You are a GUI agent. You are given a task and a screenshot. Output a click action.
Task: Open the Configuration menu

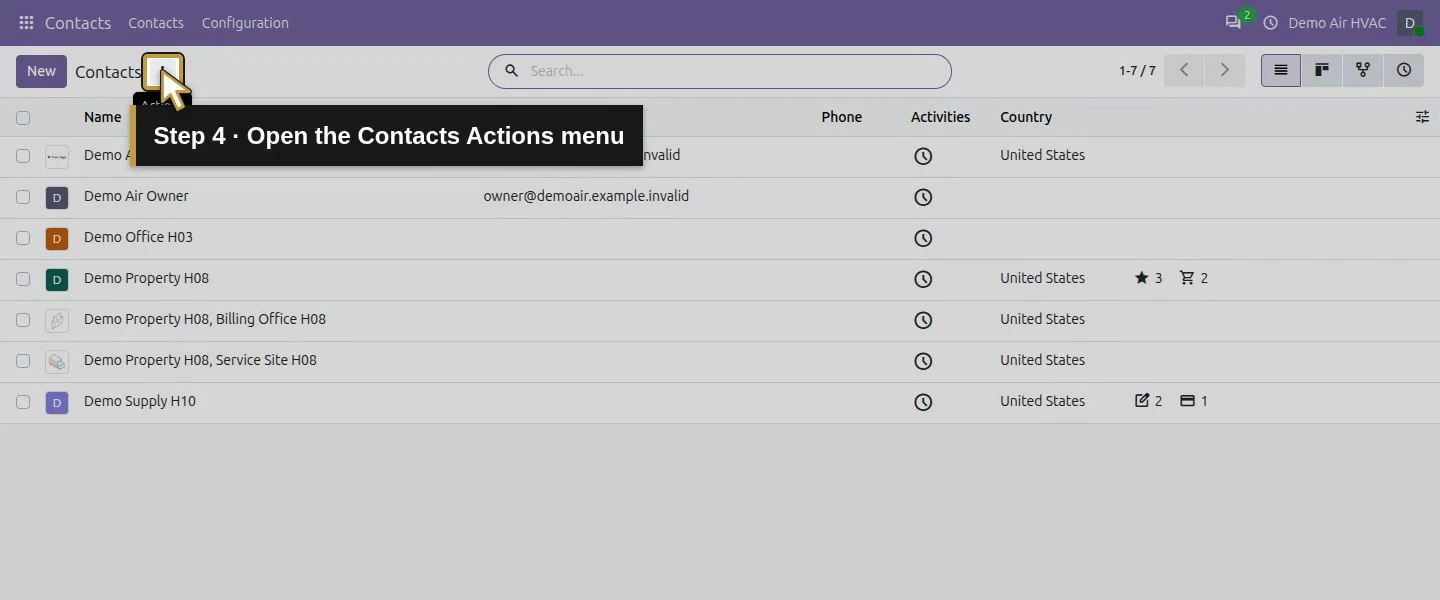tap(245, 23)
